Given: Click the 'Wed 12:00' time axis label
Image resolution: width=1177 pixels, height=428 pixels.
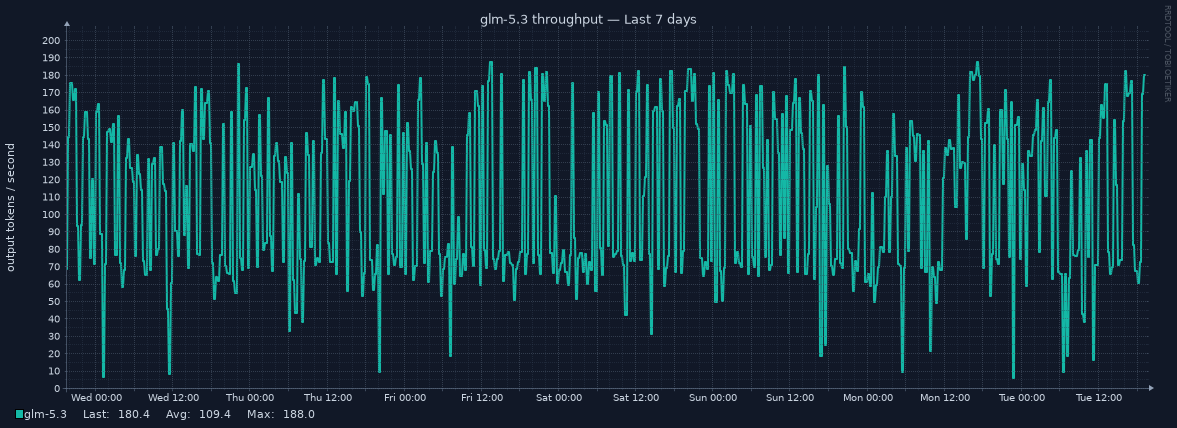Looking at the screenshot, I should tap(173, 398).
